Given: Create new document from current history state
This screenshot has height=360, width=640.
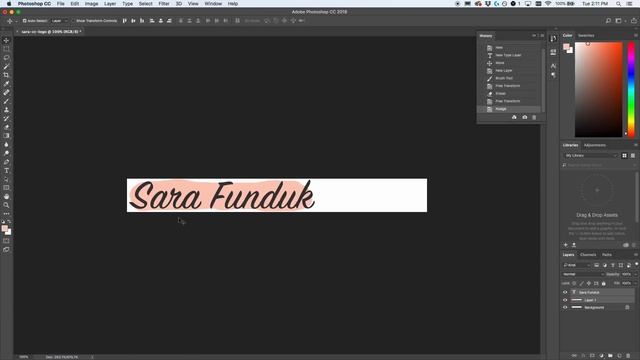Looking at the screenshot, I should click(514, 118).
